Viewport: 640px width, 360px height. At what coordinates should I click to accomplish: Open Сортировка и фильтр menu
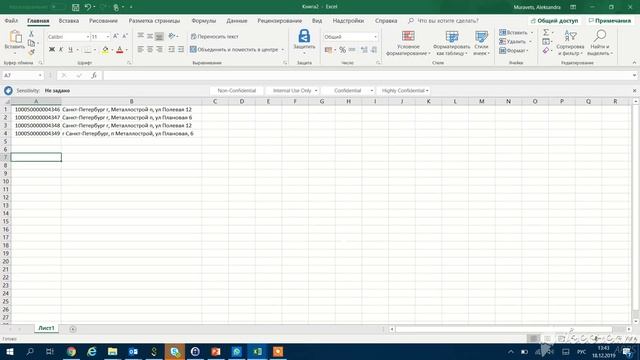570,43
